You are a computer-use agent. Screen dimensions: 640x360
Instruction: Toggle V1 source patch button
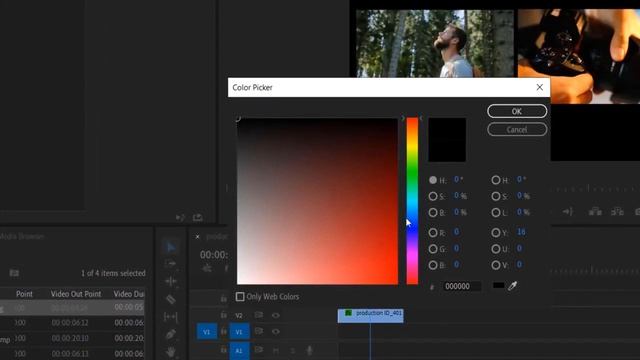(207, 332)
